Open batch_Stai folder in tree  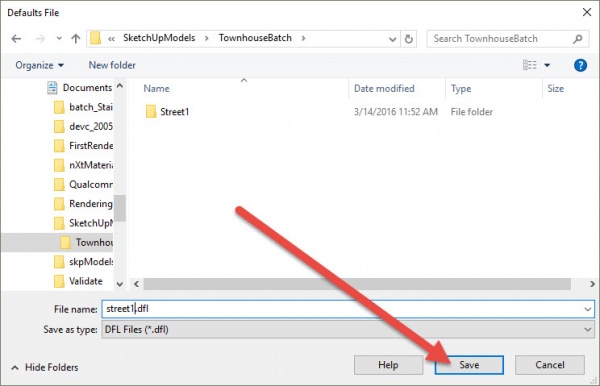point(83,107)
